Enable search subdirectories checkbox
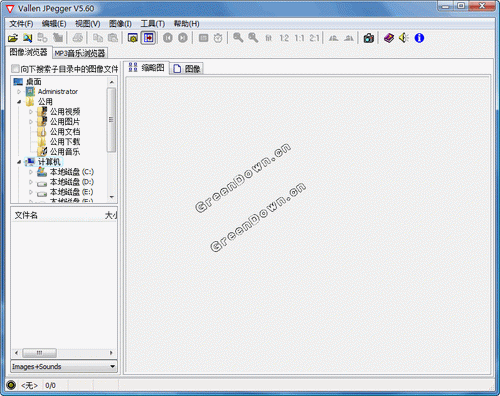Image resolution: width=500 pixels, height=396 pixels. [x=15, y=69]
